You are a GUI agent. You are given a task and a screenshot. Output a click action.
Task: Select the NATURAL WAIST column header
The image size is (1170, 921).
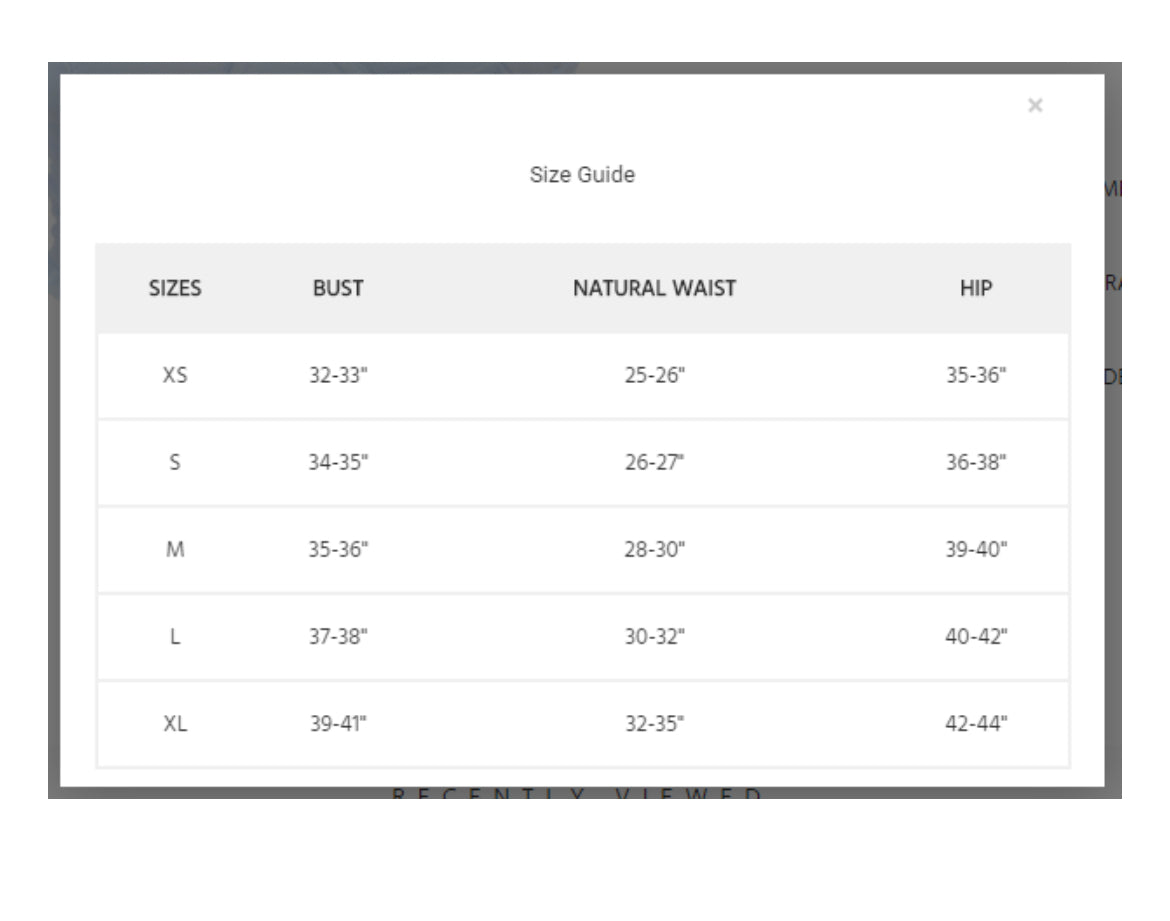(654, 288)
